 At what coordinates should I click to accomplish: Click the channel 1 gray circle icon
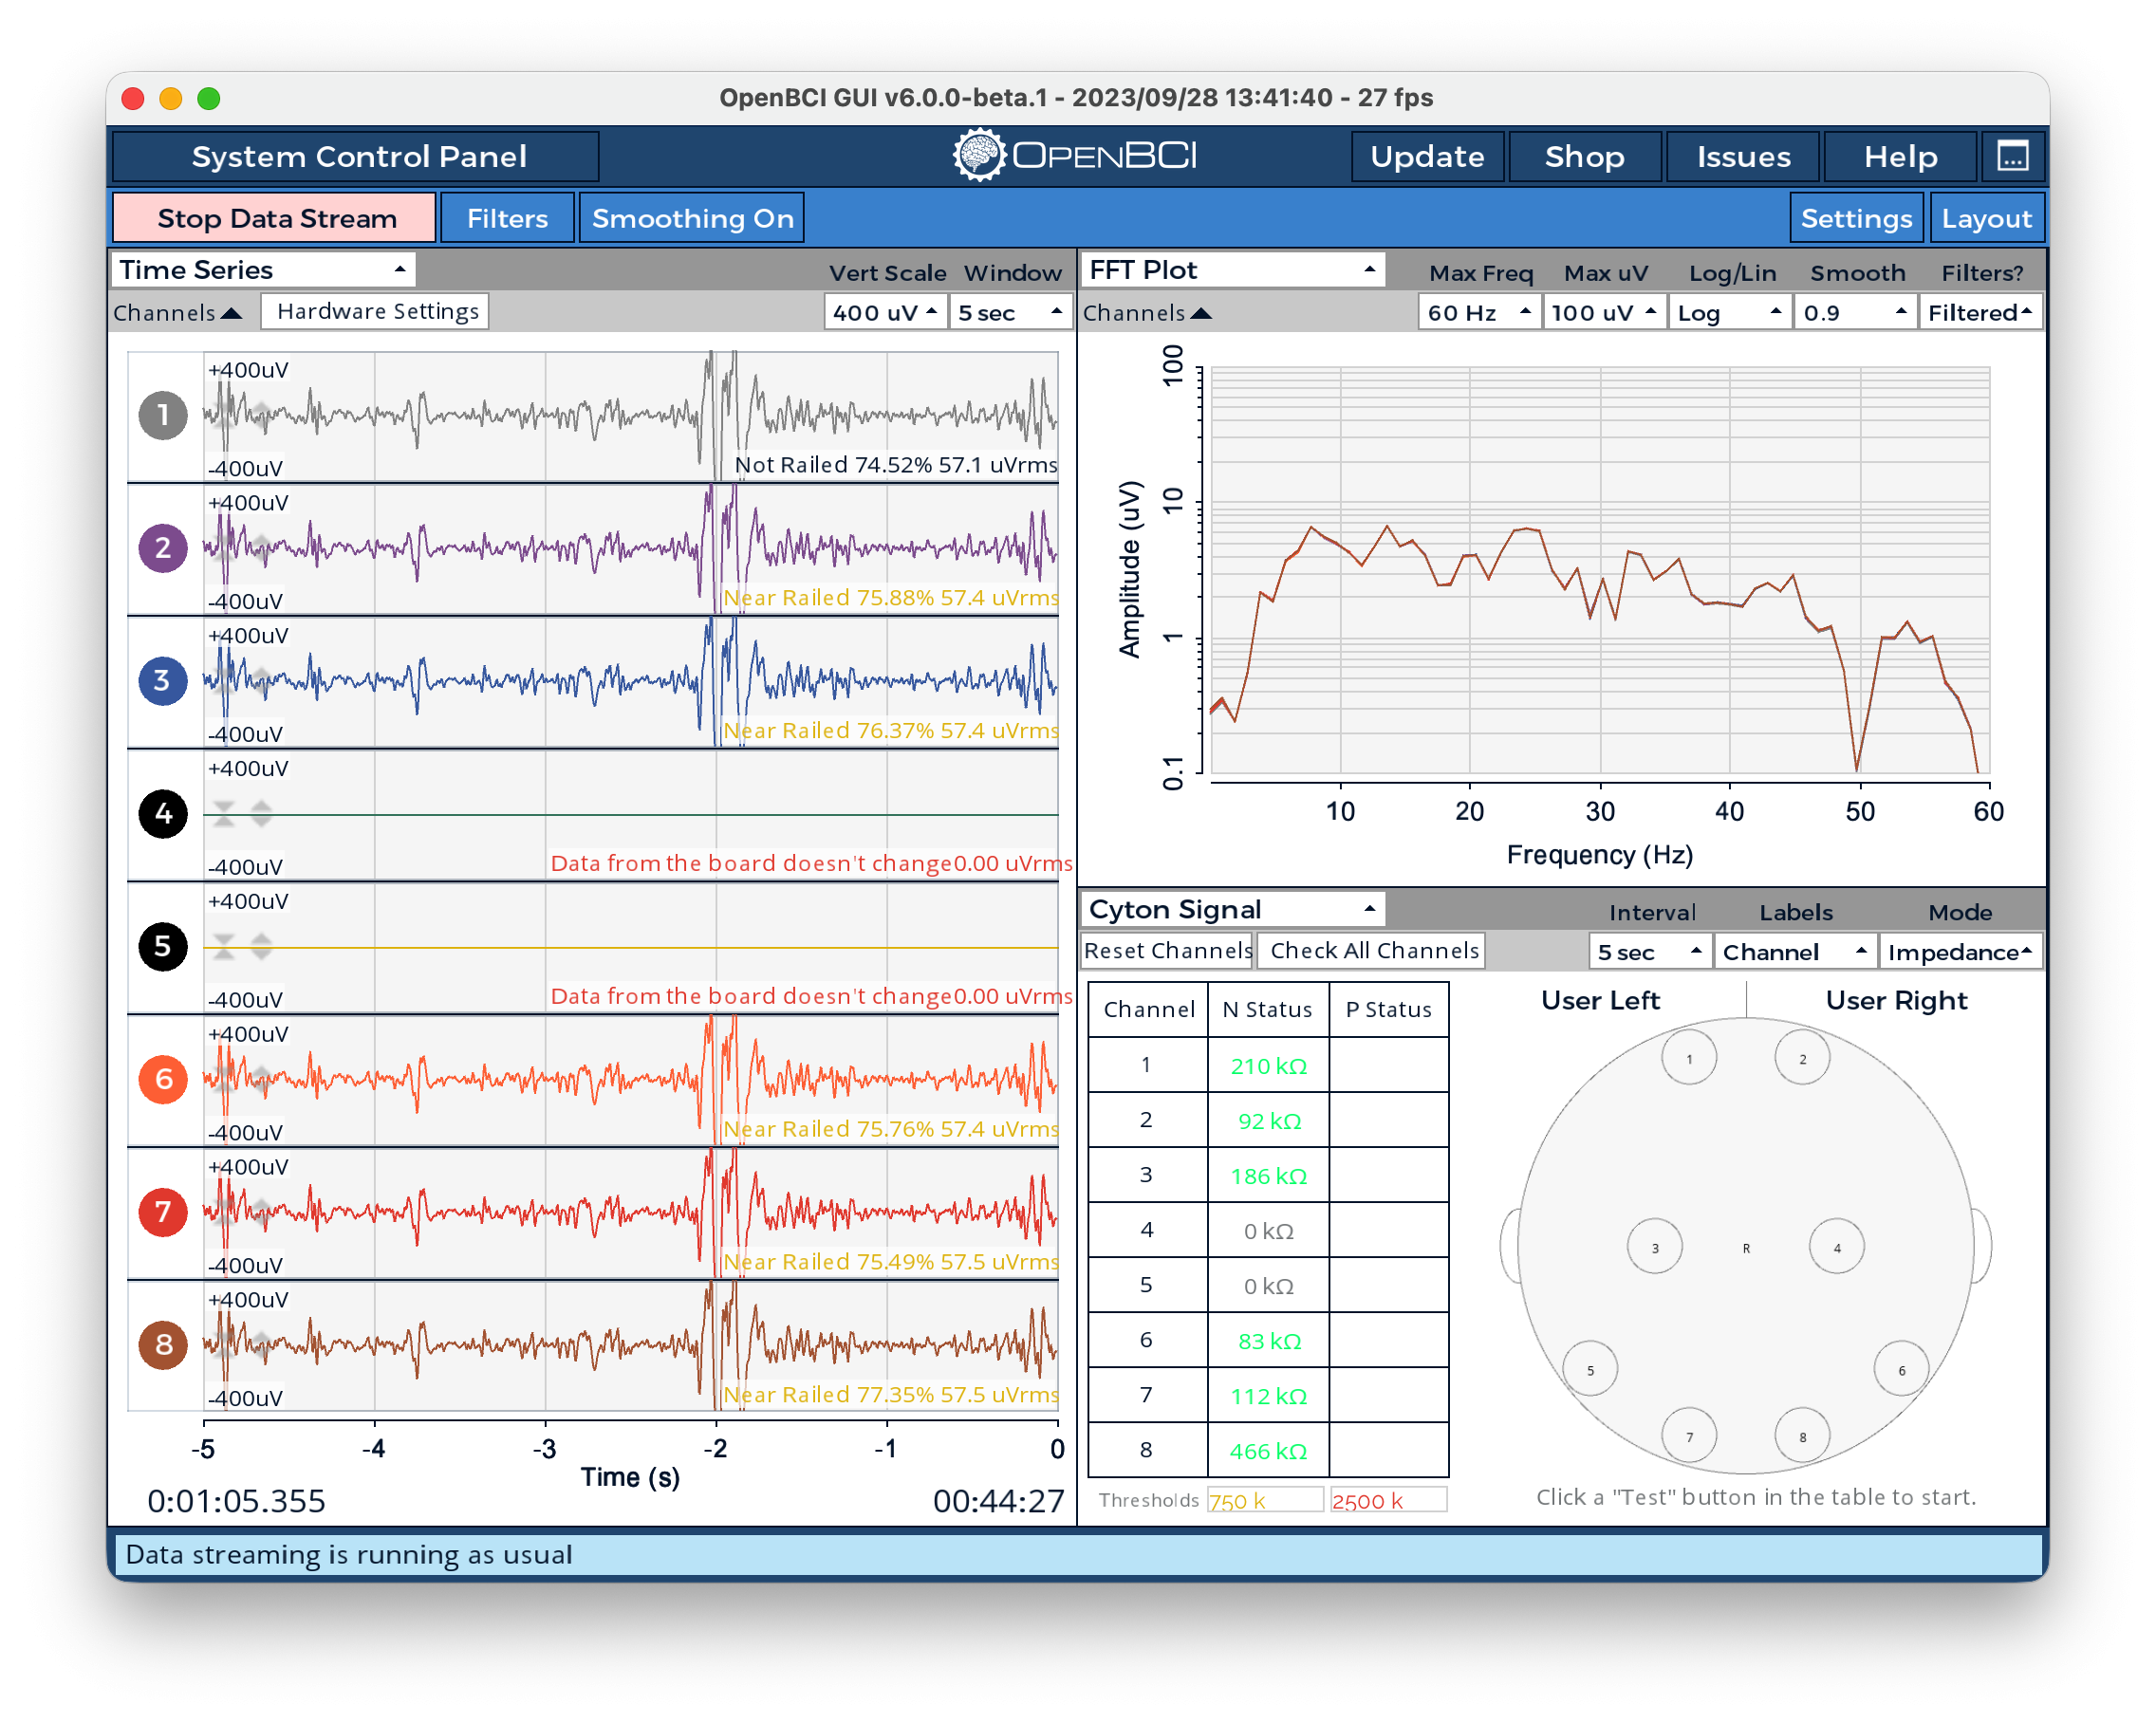[x=163, y=415]
